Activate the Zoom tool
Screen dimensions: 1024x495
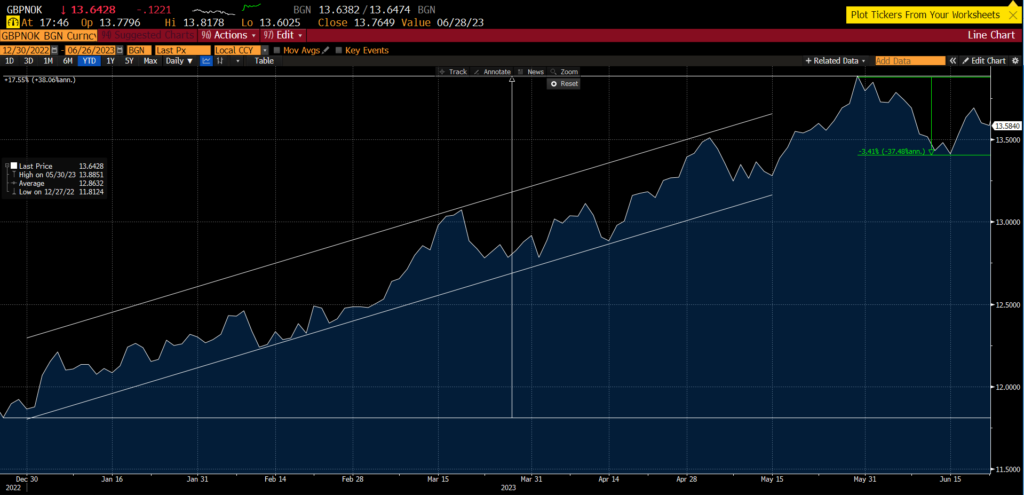564,71
